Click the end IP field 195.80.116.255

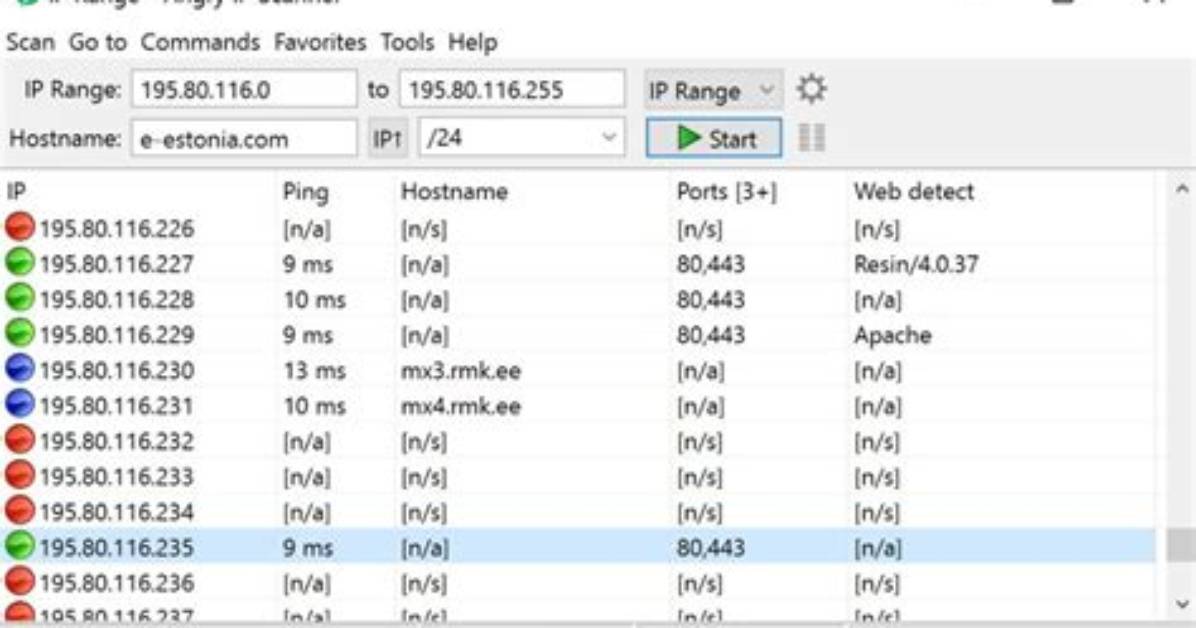coord(512,90)
